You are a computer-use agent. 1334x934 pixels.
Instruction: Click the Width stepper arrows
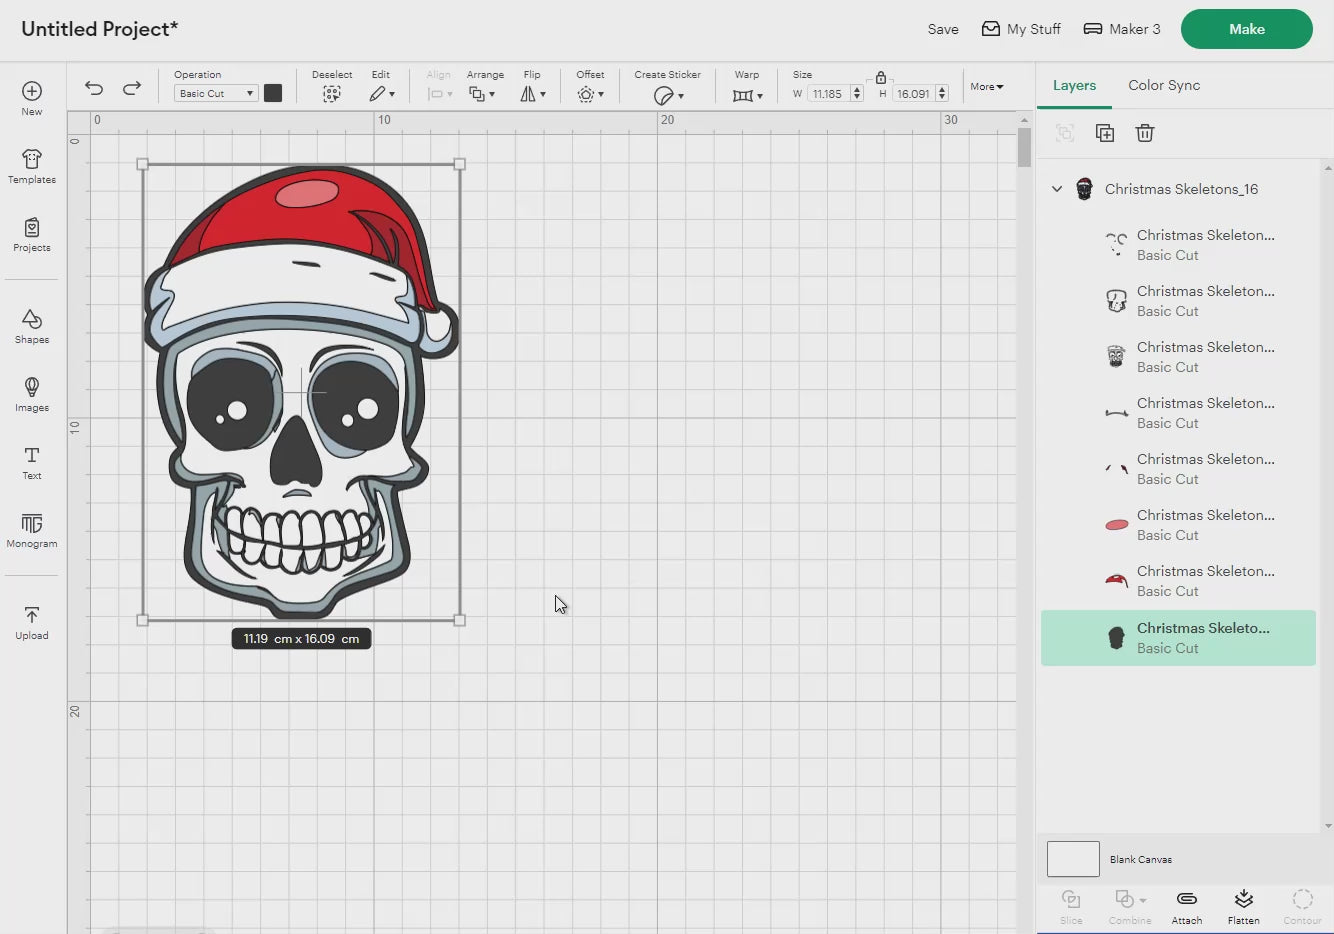coord(857,93)
